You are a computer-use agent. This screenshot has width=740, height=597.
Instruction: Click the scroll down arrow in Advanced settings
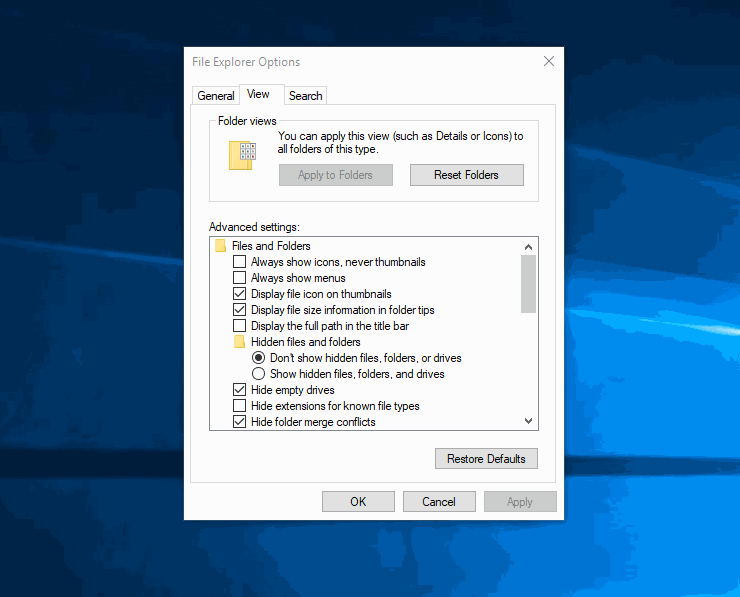point(529,420)
